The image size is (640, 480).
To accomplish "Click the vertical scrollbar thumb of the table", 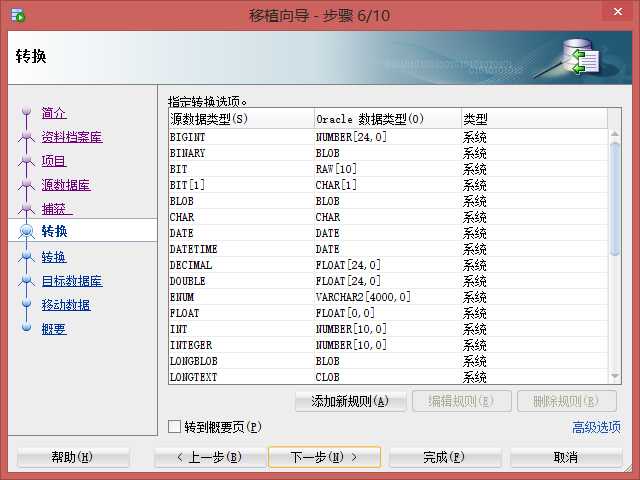I will (x=615, y=199).
